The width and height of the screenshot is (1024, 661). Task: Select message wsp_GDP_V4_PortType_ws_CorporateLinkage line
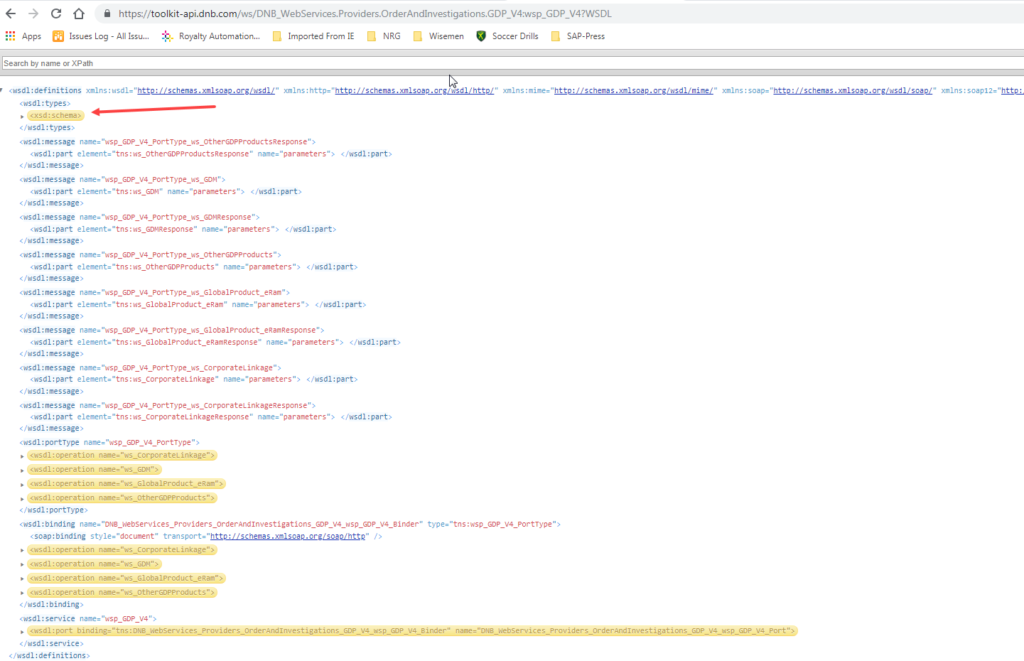151,368
